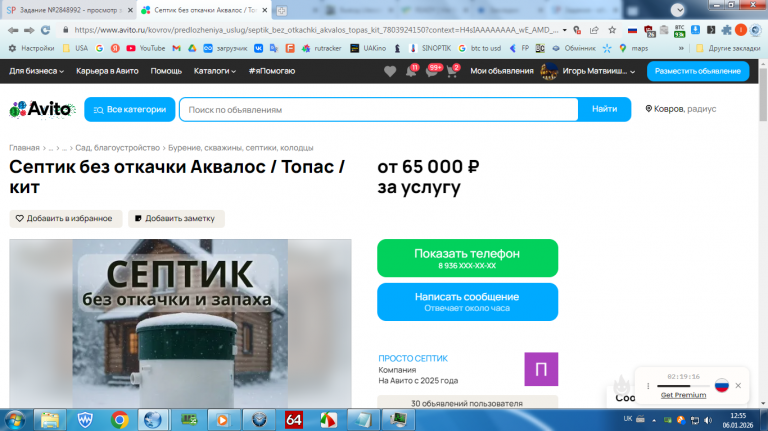
Task: Open shopping cart with 2 badge
Action: [453, 71]
